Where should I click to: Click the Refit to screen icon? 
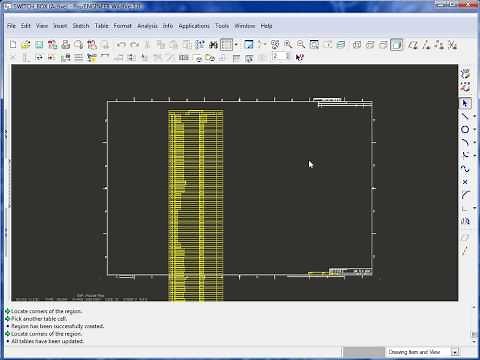tap(314, 44)
